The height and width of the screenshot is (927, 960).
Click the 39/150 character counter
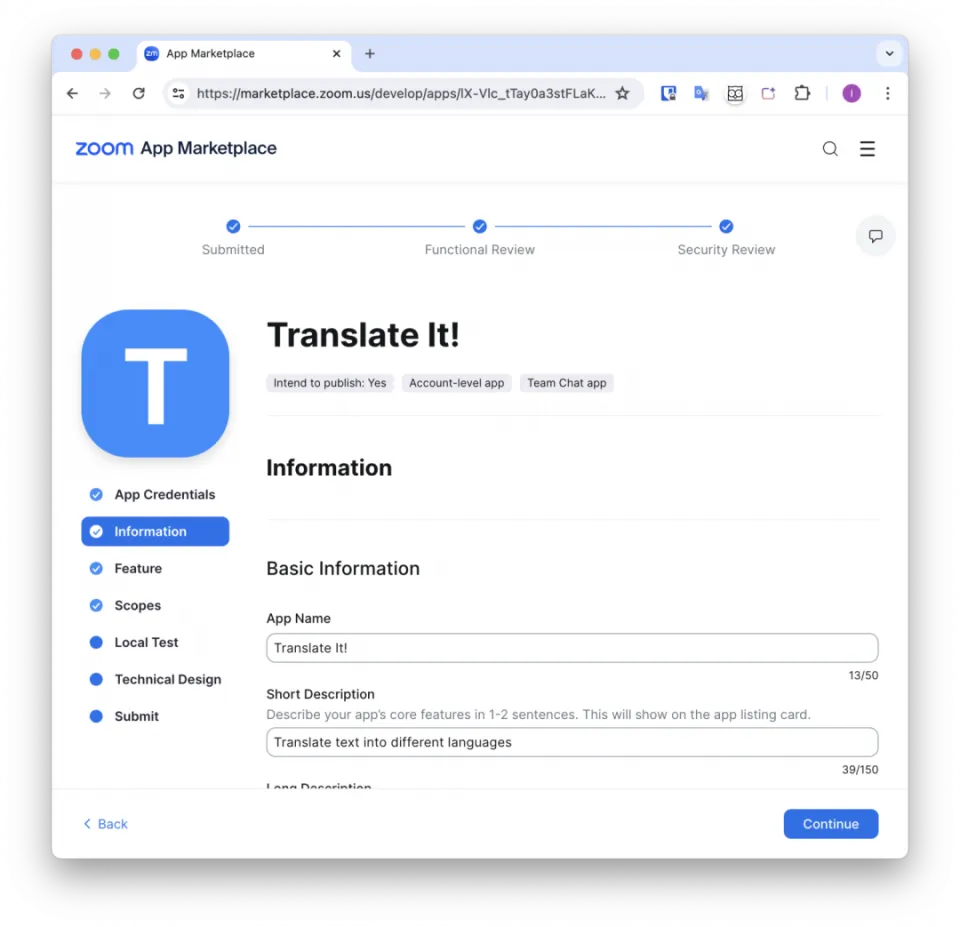(860, 770)
